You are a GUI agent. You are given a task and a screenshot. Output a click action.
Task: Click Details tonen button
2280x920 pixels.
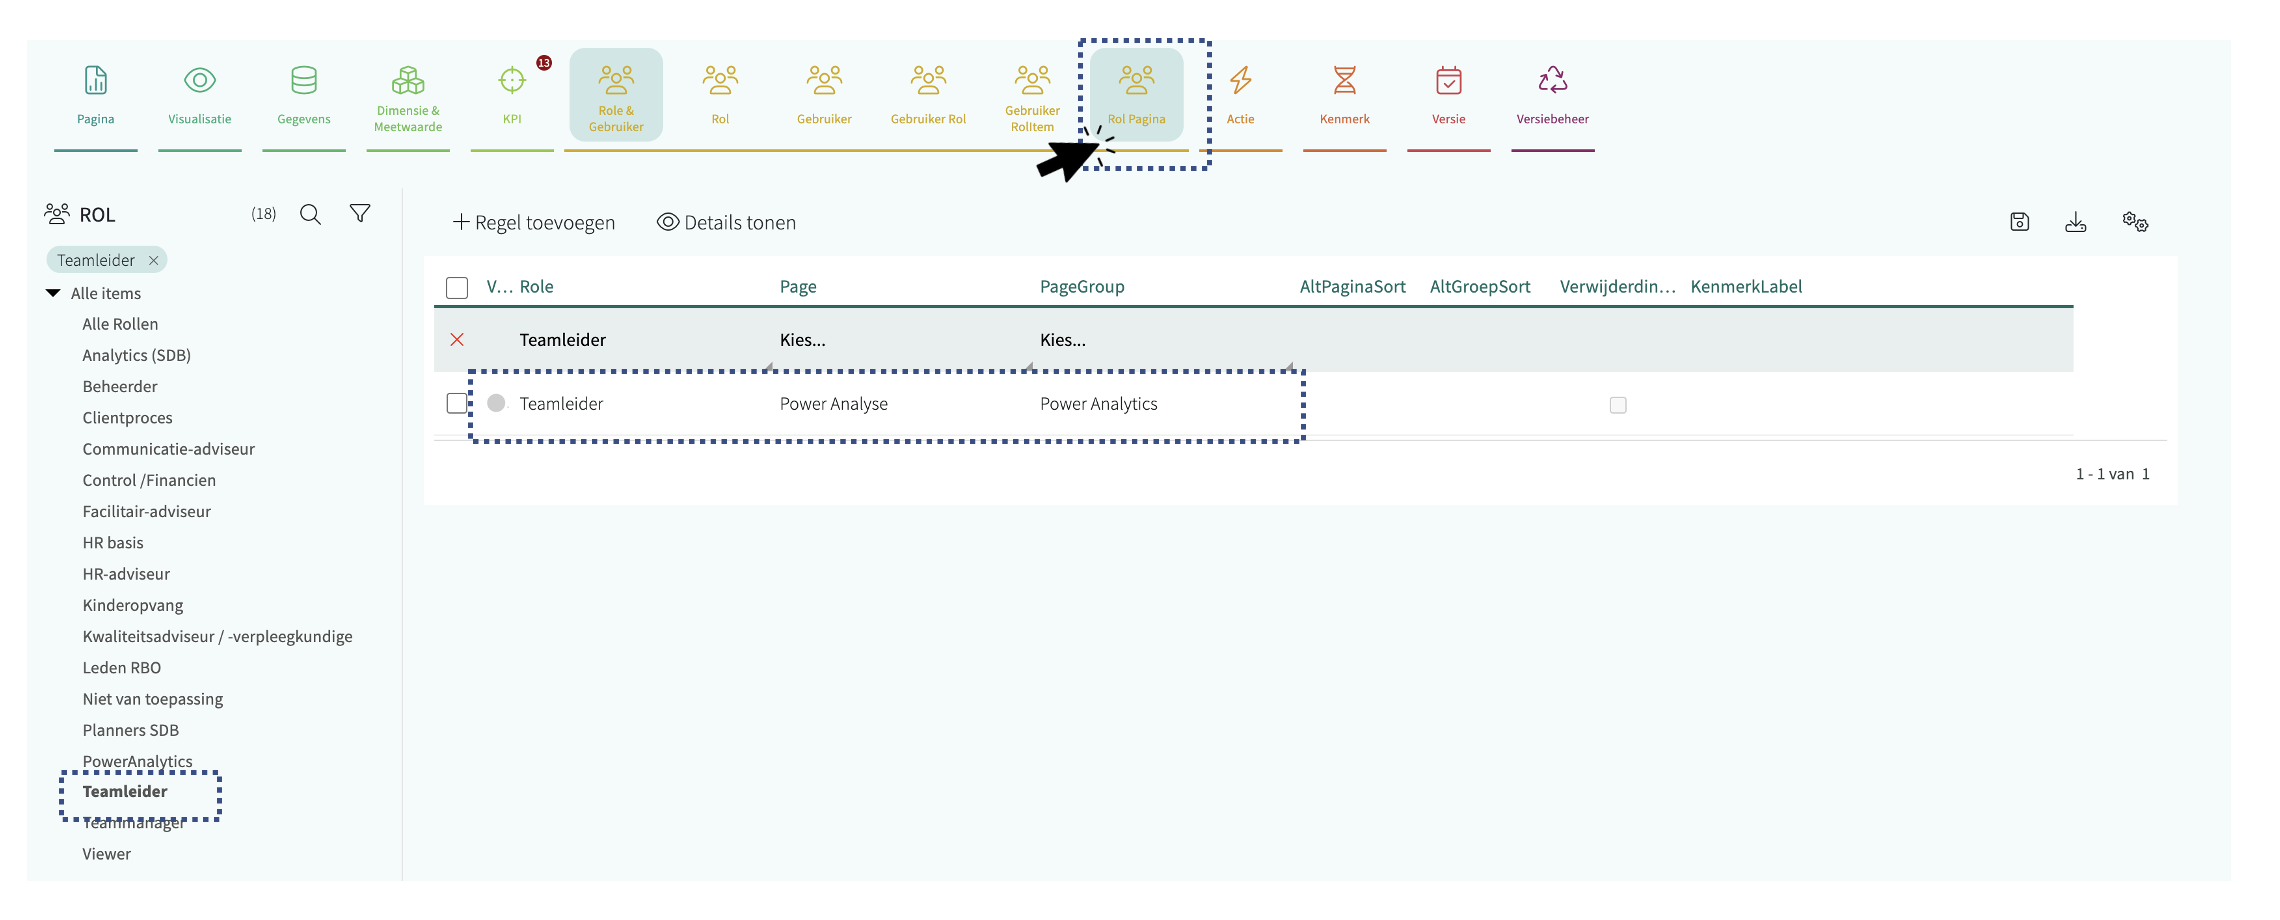[727, 223]
